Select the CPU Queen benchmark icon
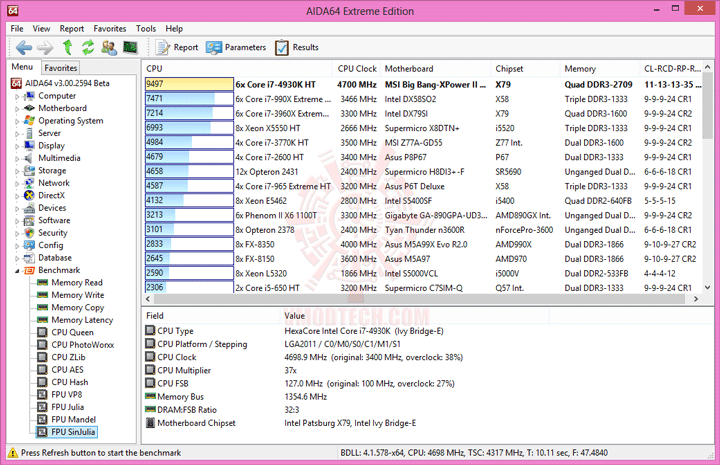This screenshot has height=465, width=720. click(x=42, y=332)
